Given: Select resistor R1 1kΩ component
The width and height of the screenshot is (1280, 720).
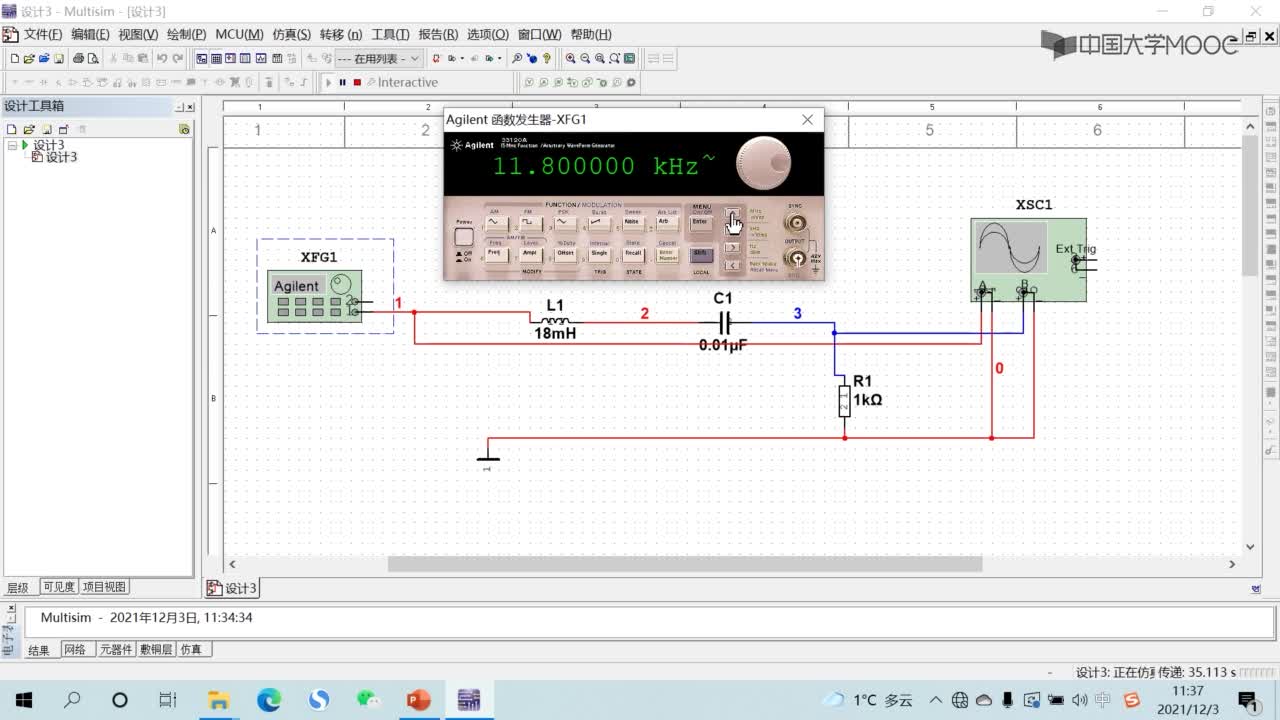Looking at the screenshot, I should (x=845, y=401).
